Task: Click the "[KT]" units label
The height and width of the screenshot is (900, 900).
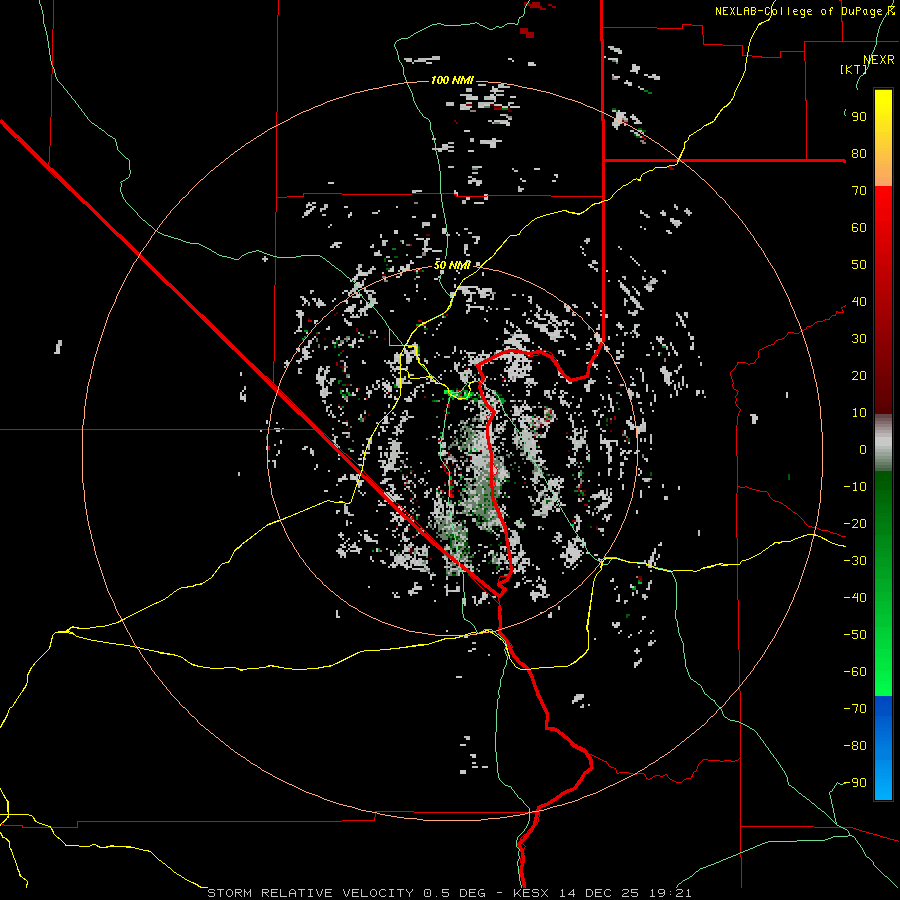Action: click(853, 69)
